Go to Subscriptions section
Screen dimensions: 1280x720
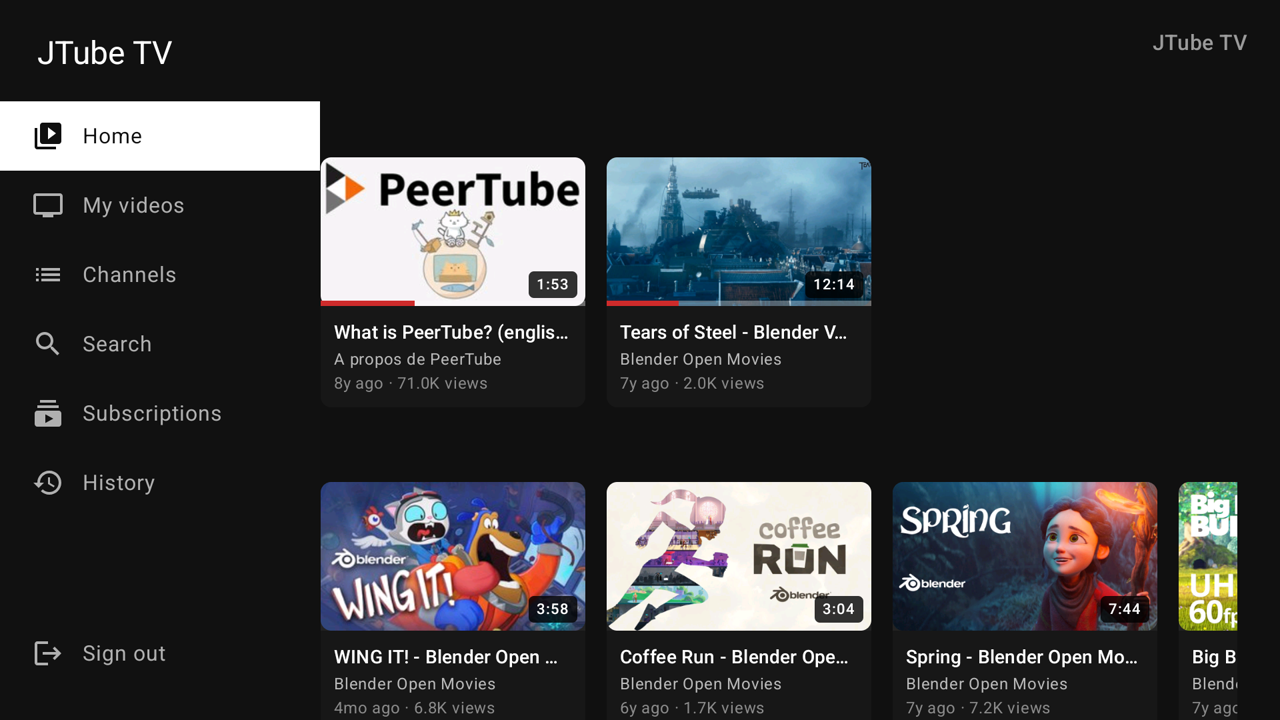tap(160, 413)
